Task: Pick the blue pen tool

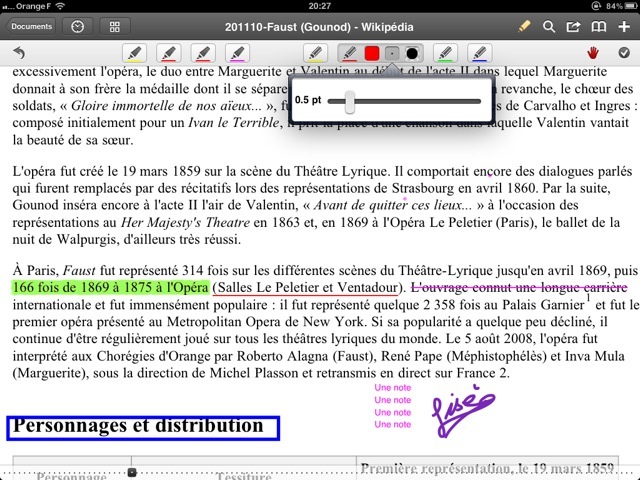Action: (481, 53)
